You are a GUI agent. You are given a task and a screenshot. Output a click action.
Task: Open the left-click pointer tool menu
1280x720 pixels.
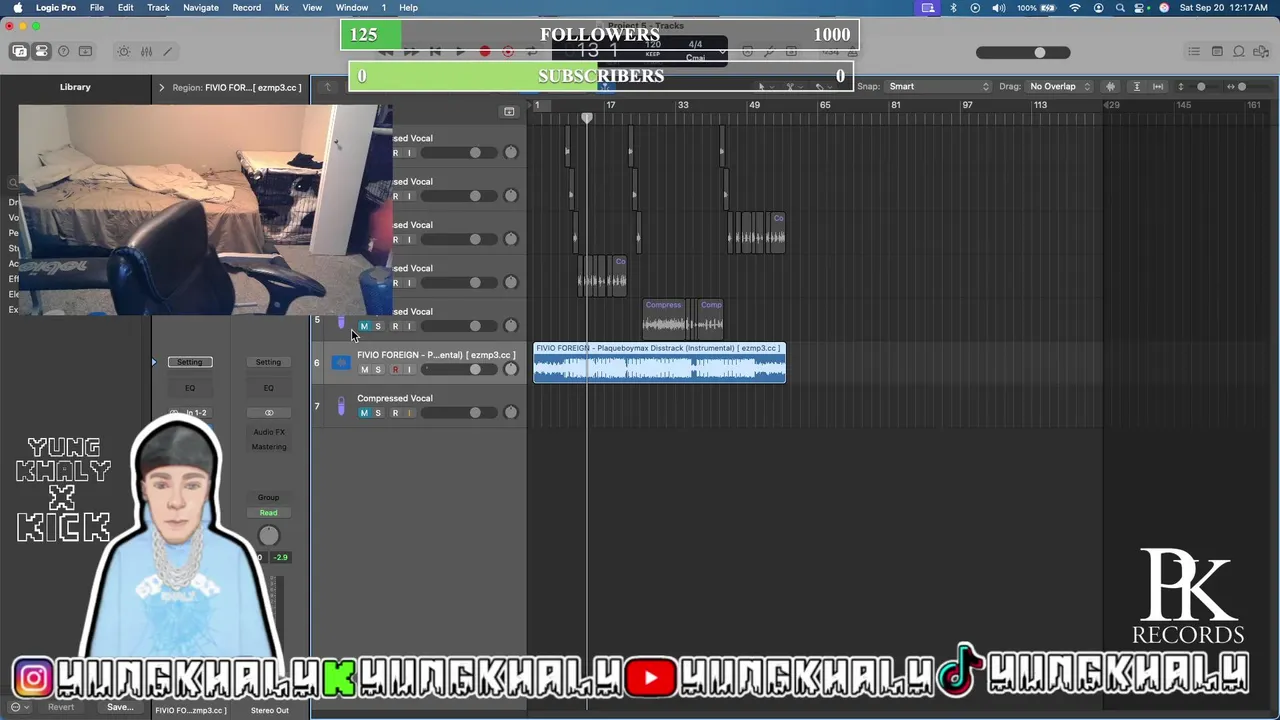764,86
